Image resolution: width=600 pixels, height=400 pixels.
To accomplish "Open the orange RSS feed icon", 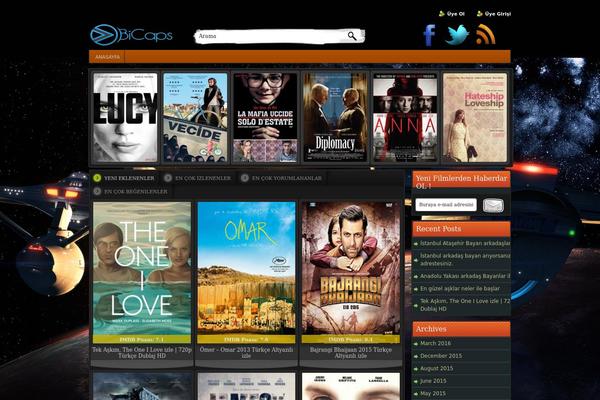I will pyautogui.click(x=486, y=34).
